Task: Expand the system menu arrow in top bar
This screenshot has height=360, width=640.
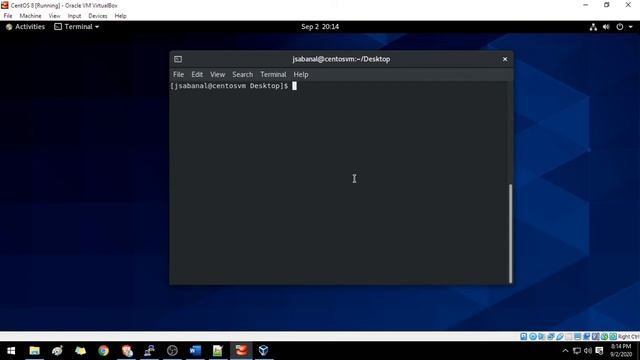Action: tap(631, 27)
